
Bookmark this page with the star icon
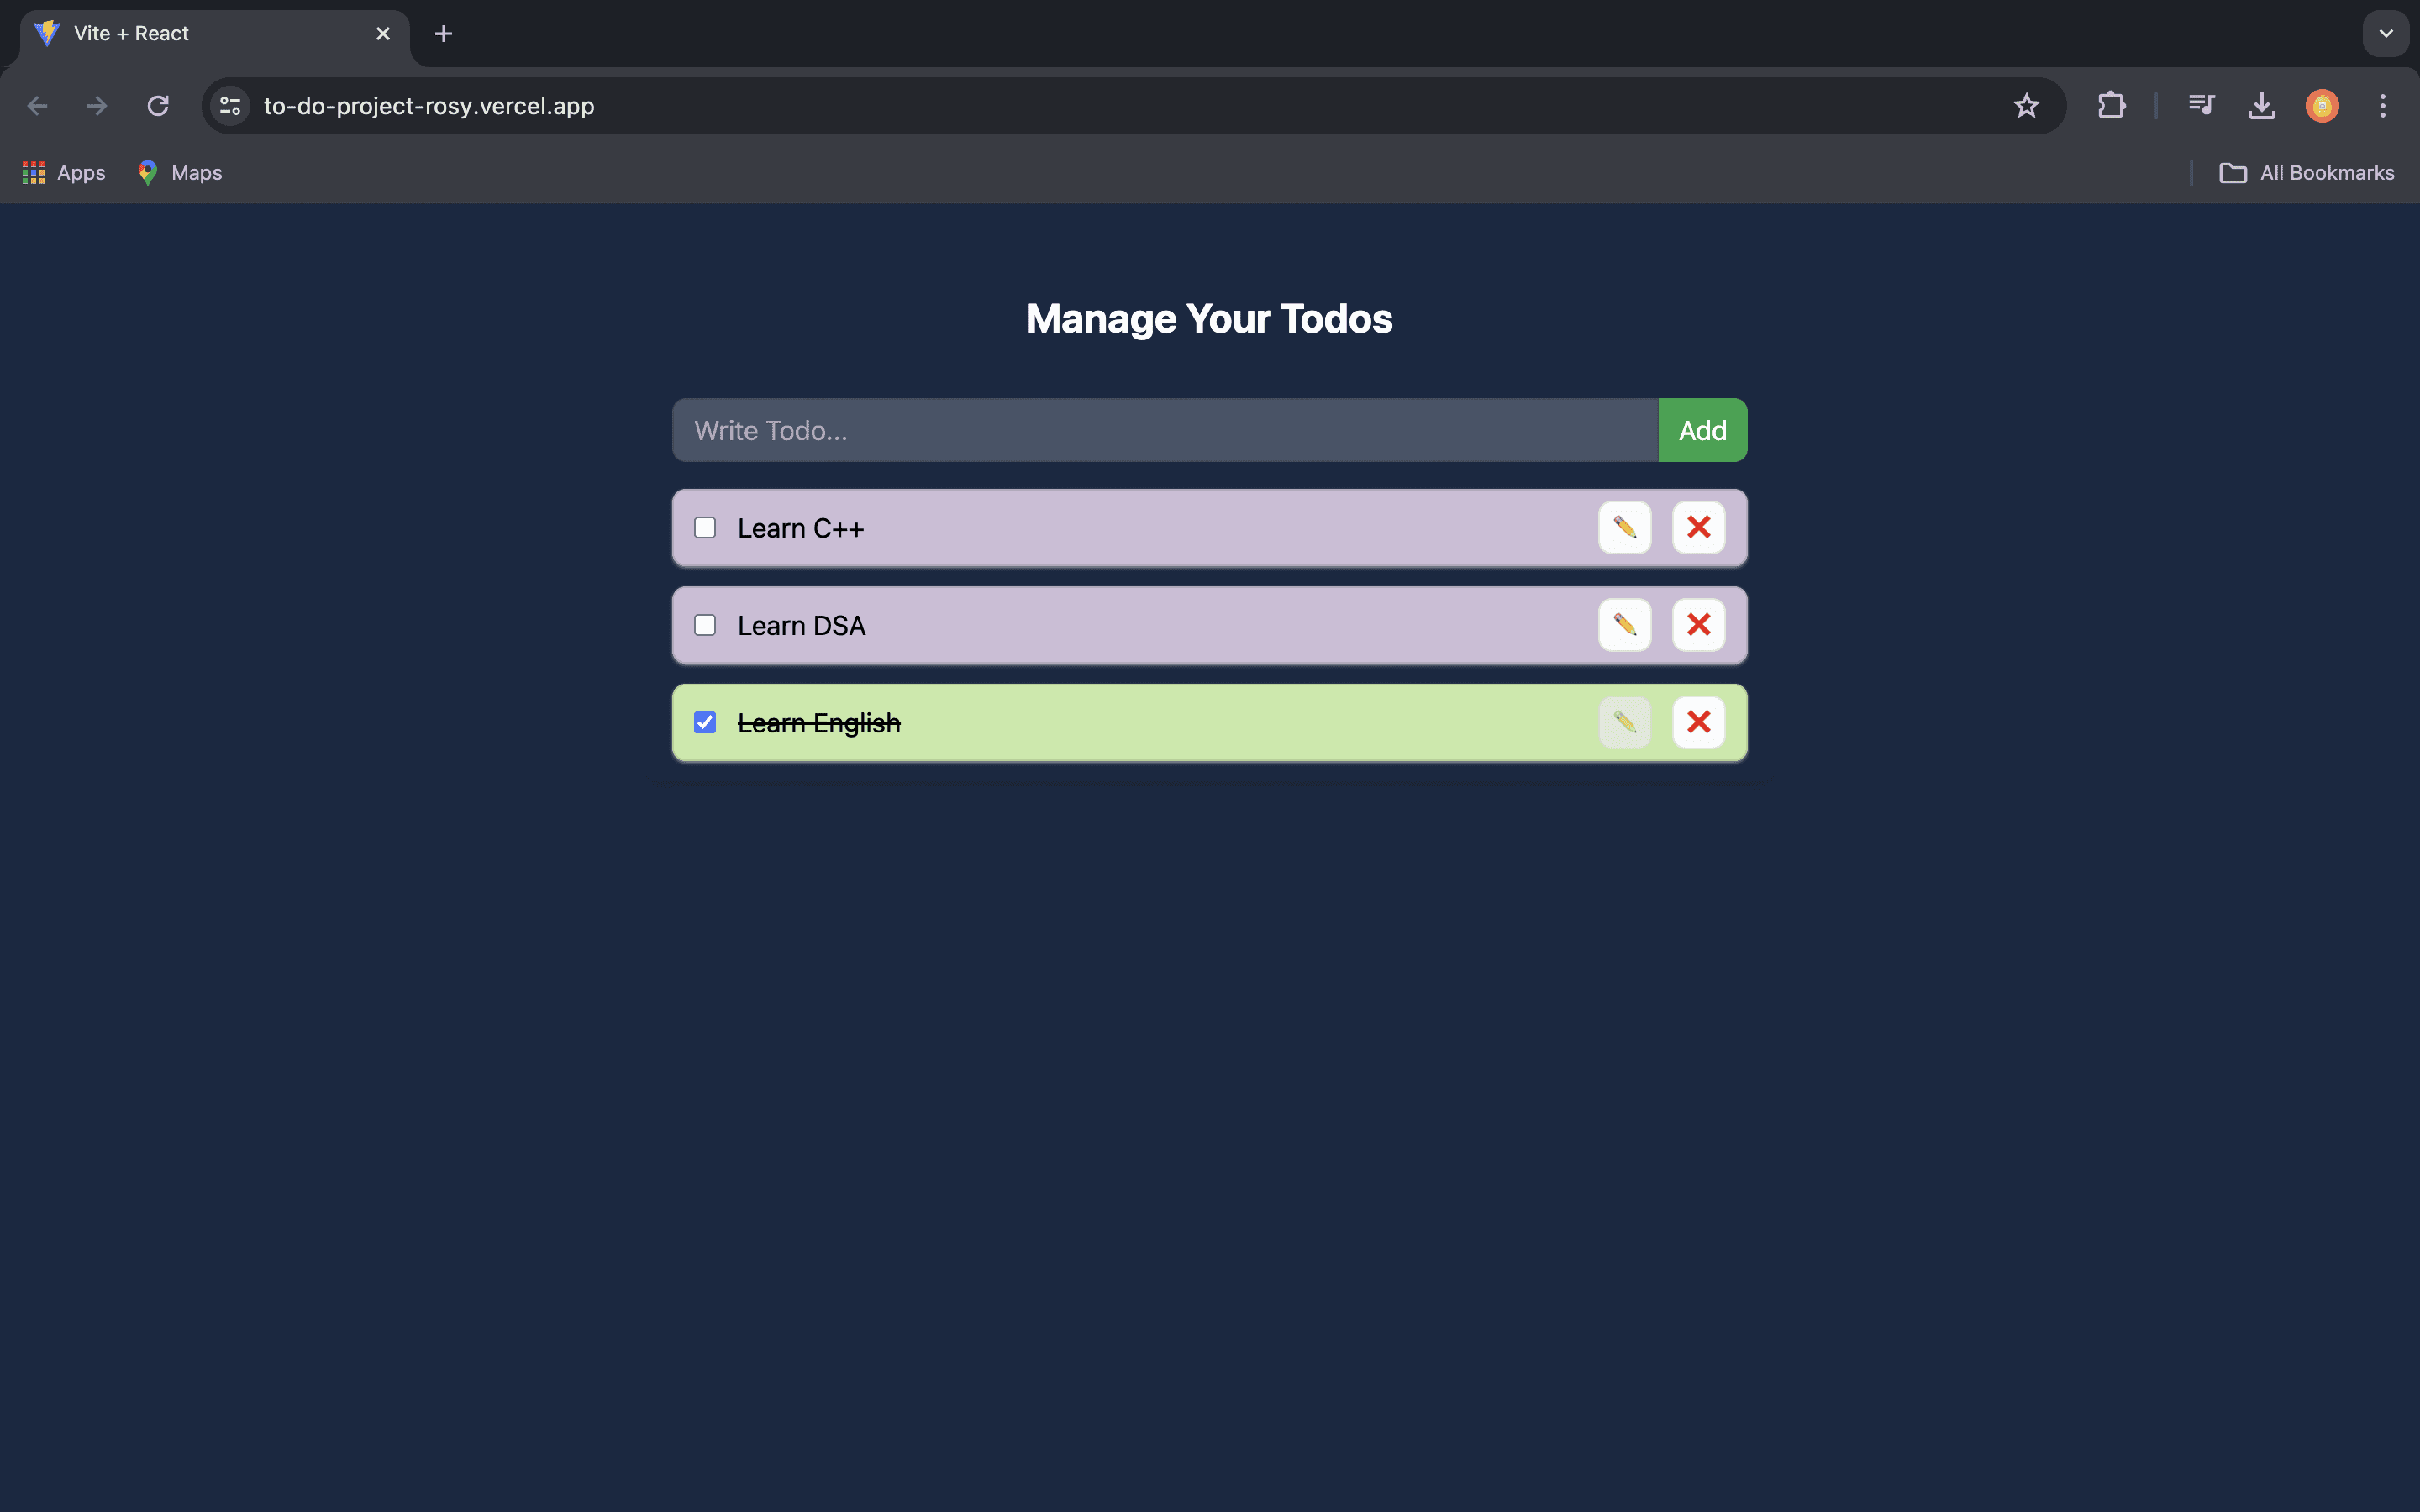click(x=2026, y=106)
